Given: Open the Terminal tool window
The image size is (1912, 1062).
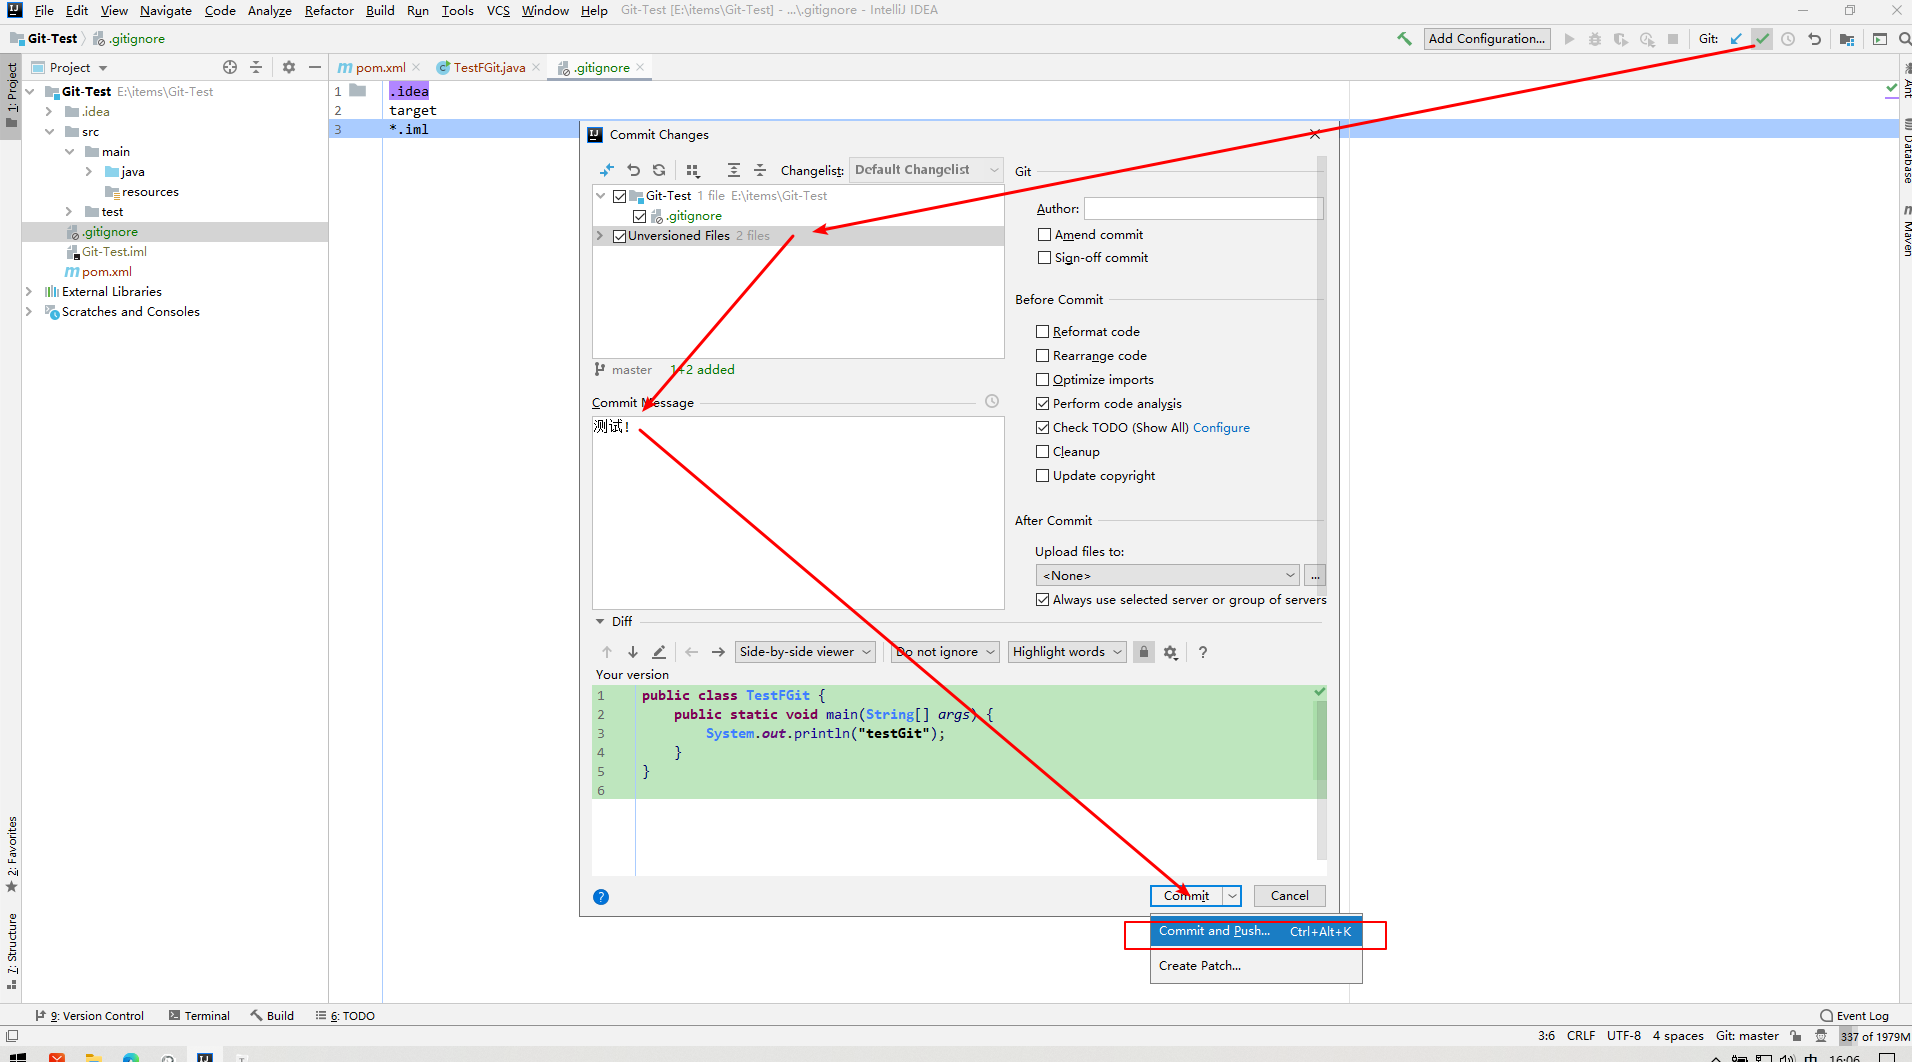Looking at the screenshot, I should click(200, 1016).
